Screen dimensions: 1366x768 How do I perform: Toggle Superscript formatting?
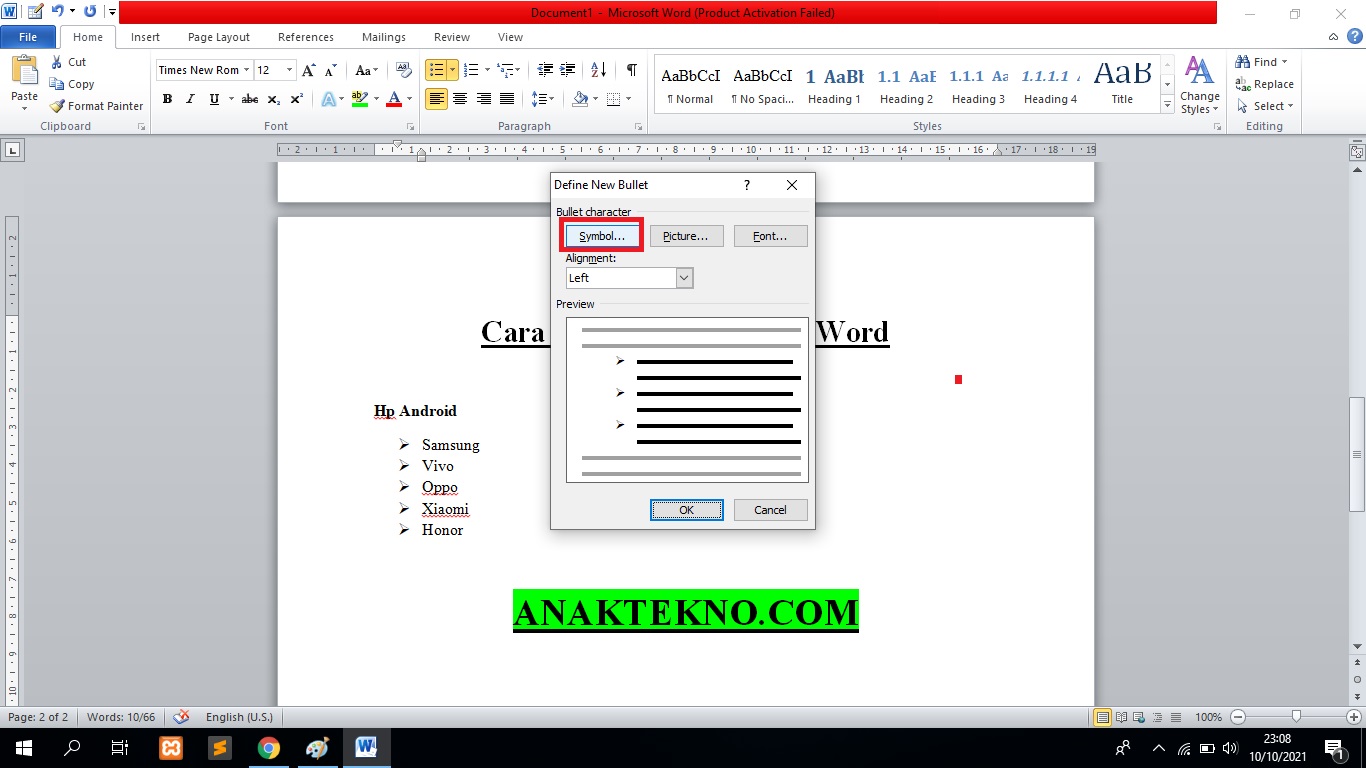pyautogui.click(x=296, y=99)
